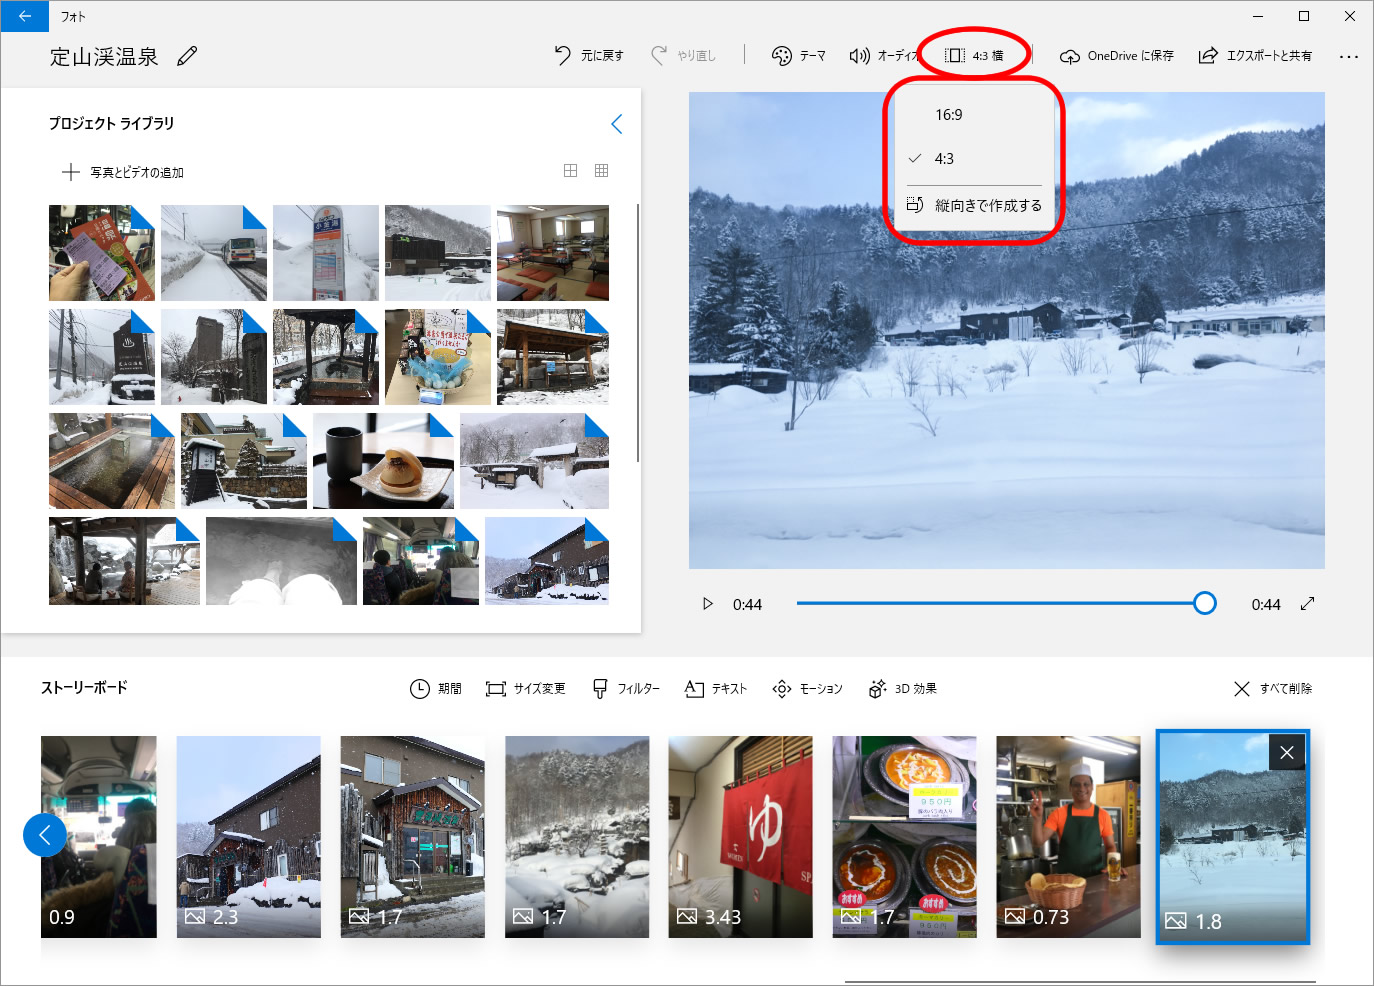1374x986 pixels.
Task: Click Remove all (すべて削除) in storyboard
Action: point(1272,688)
